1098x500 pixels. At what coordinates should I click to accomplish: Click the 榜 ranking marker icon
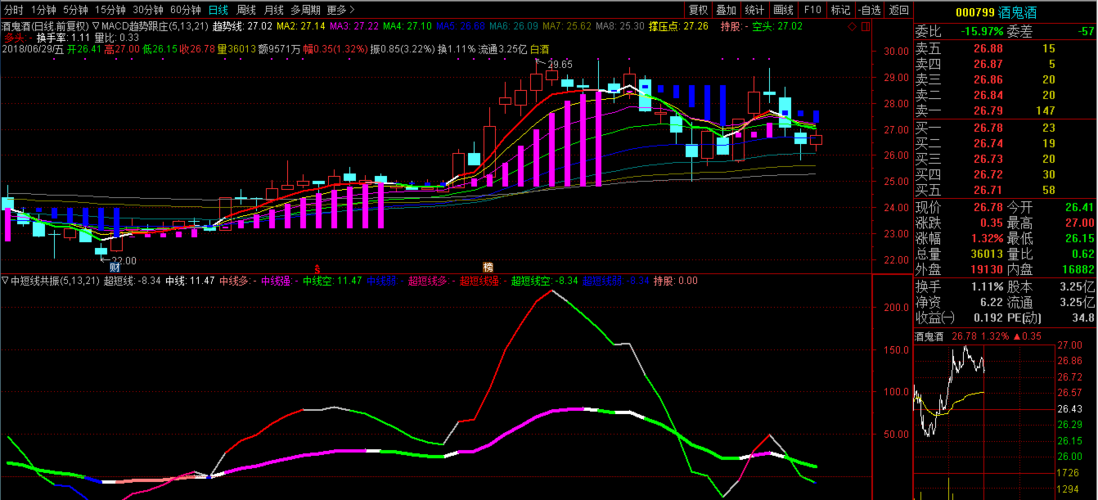[x=487, y=267]
